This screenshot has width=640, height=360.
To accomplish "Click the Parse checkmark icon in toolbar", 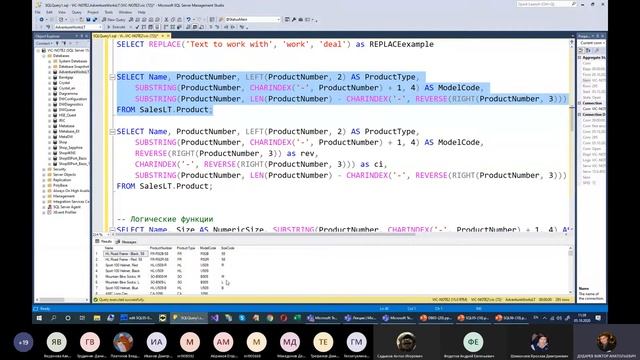I will point(137,27).
